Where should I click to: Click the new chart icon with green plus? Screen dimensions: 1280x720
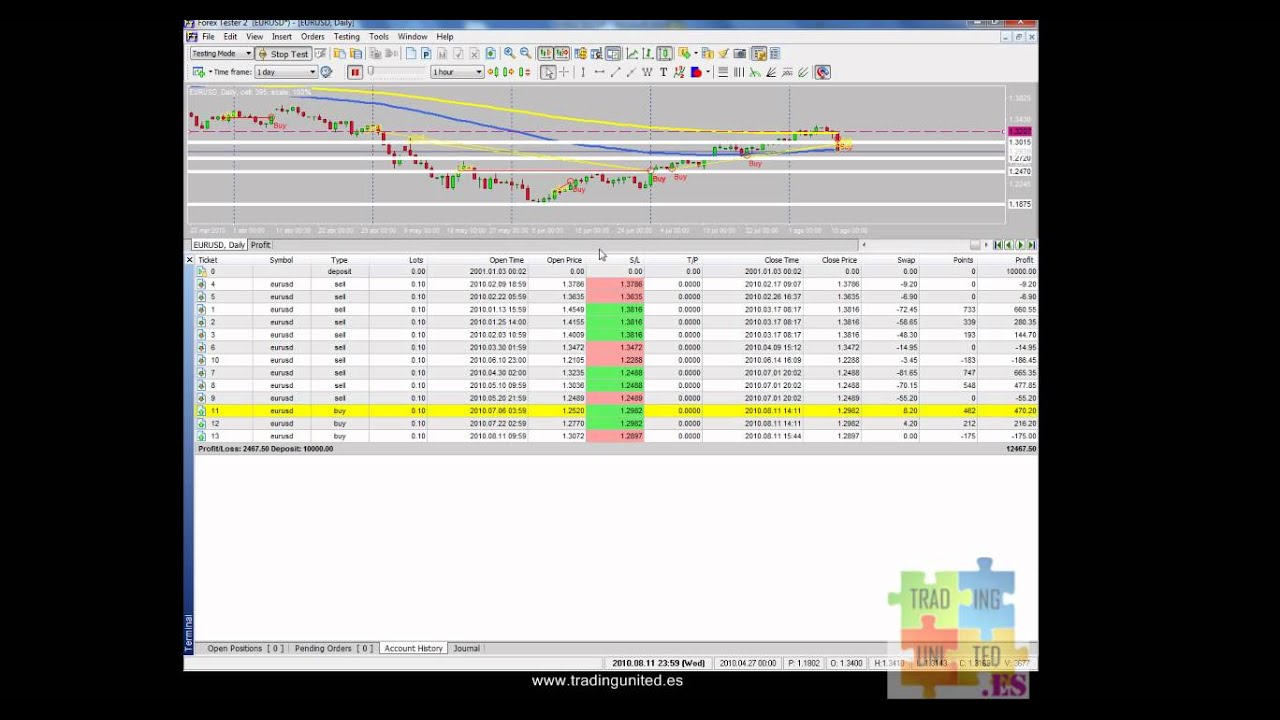[198, 72]
